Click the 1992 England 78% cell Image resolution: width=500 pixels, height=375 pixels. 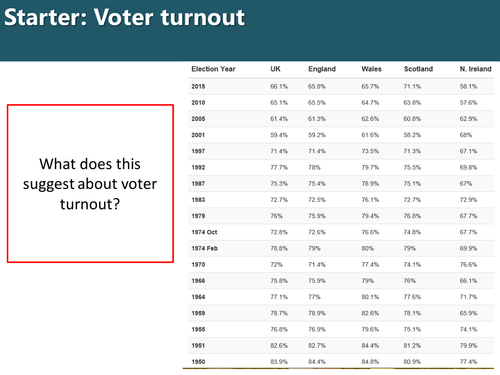[x=314, y=167]
